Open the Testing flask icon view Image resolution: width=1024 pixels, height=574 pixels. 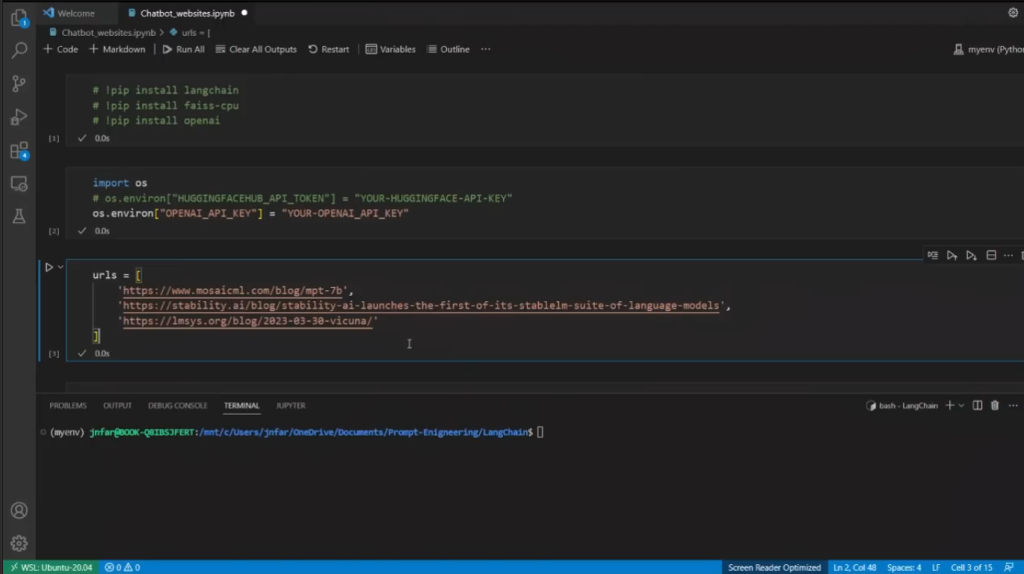18,216
